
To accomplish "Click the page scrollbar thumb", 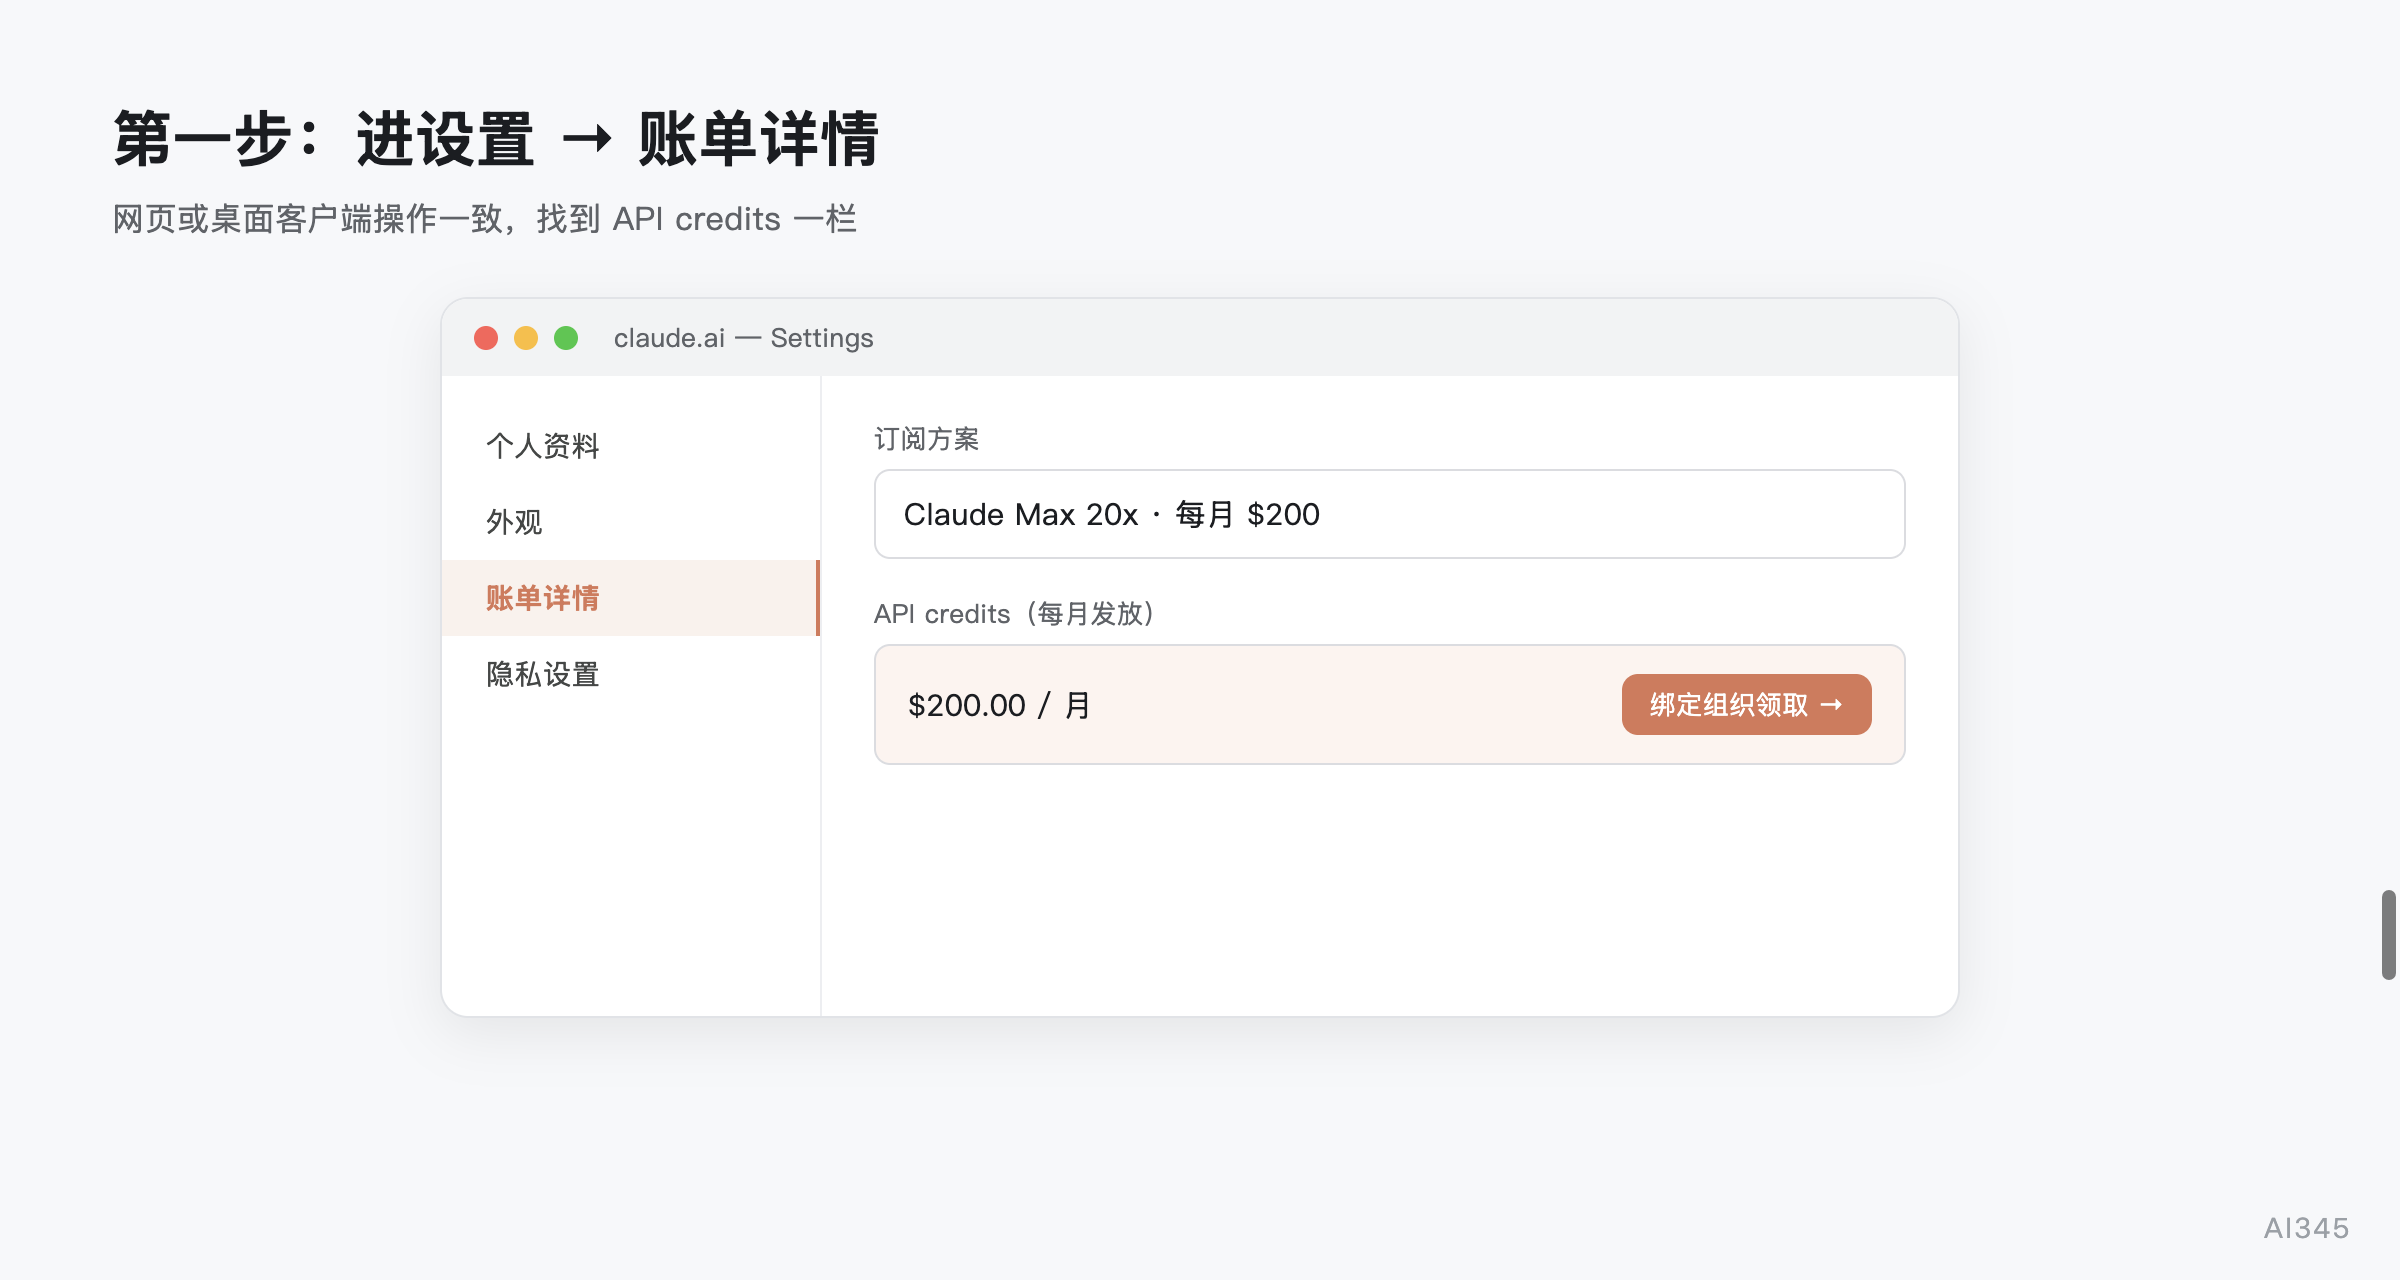I will tap(2388, 935).
